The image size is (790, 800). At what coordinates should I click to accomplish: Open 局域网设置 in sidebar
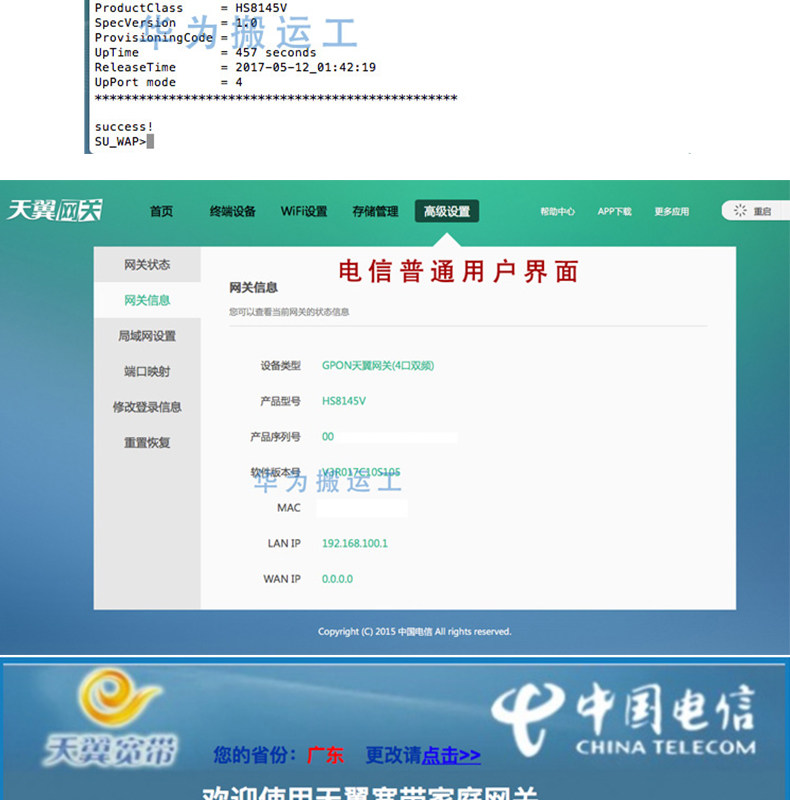147,336
